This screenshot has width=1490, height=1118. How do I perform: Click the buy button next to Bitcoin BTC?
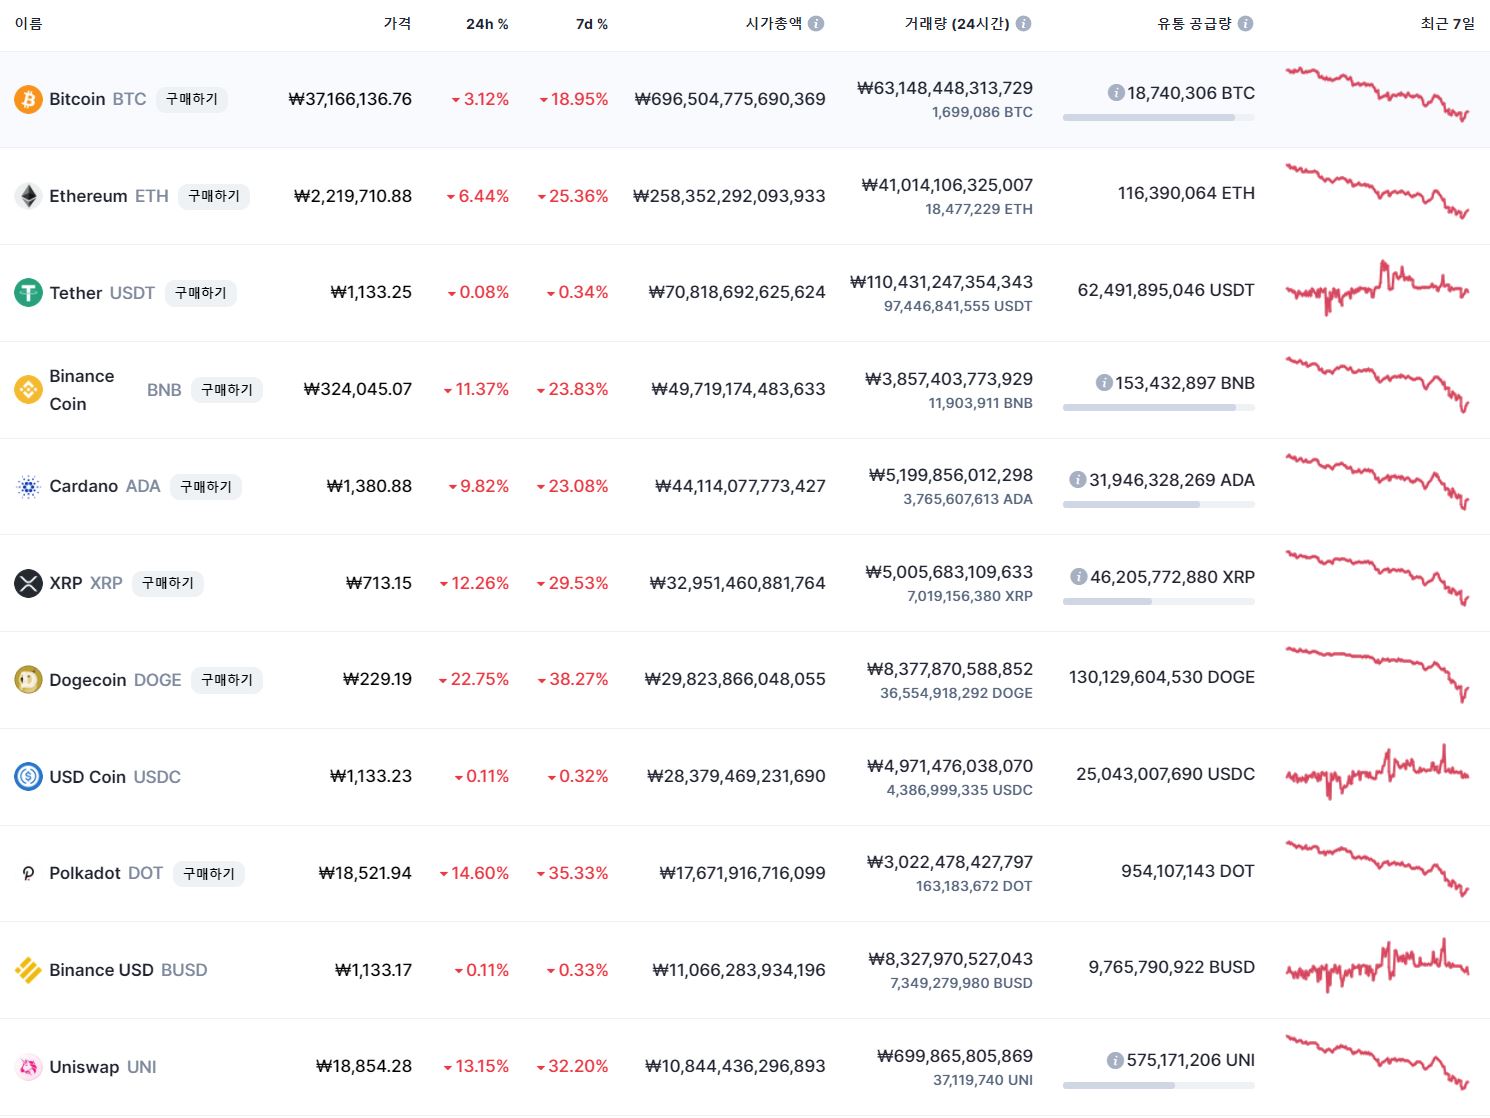tap(192, 99)
